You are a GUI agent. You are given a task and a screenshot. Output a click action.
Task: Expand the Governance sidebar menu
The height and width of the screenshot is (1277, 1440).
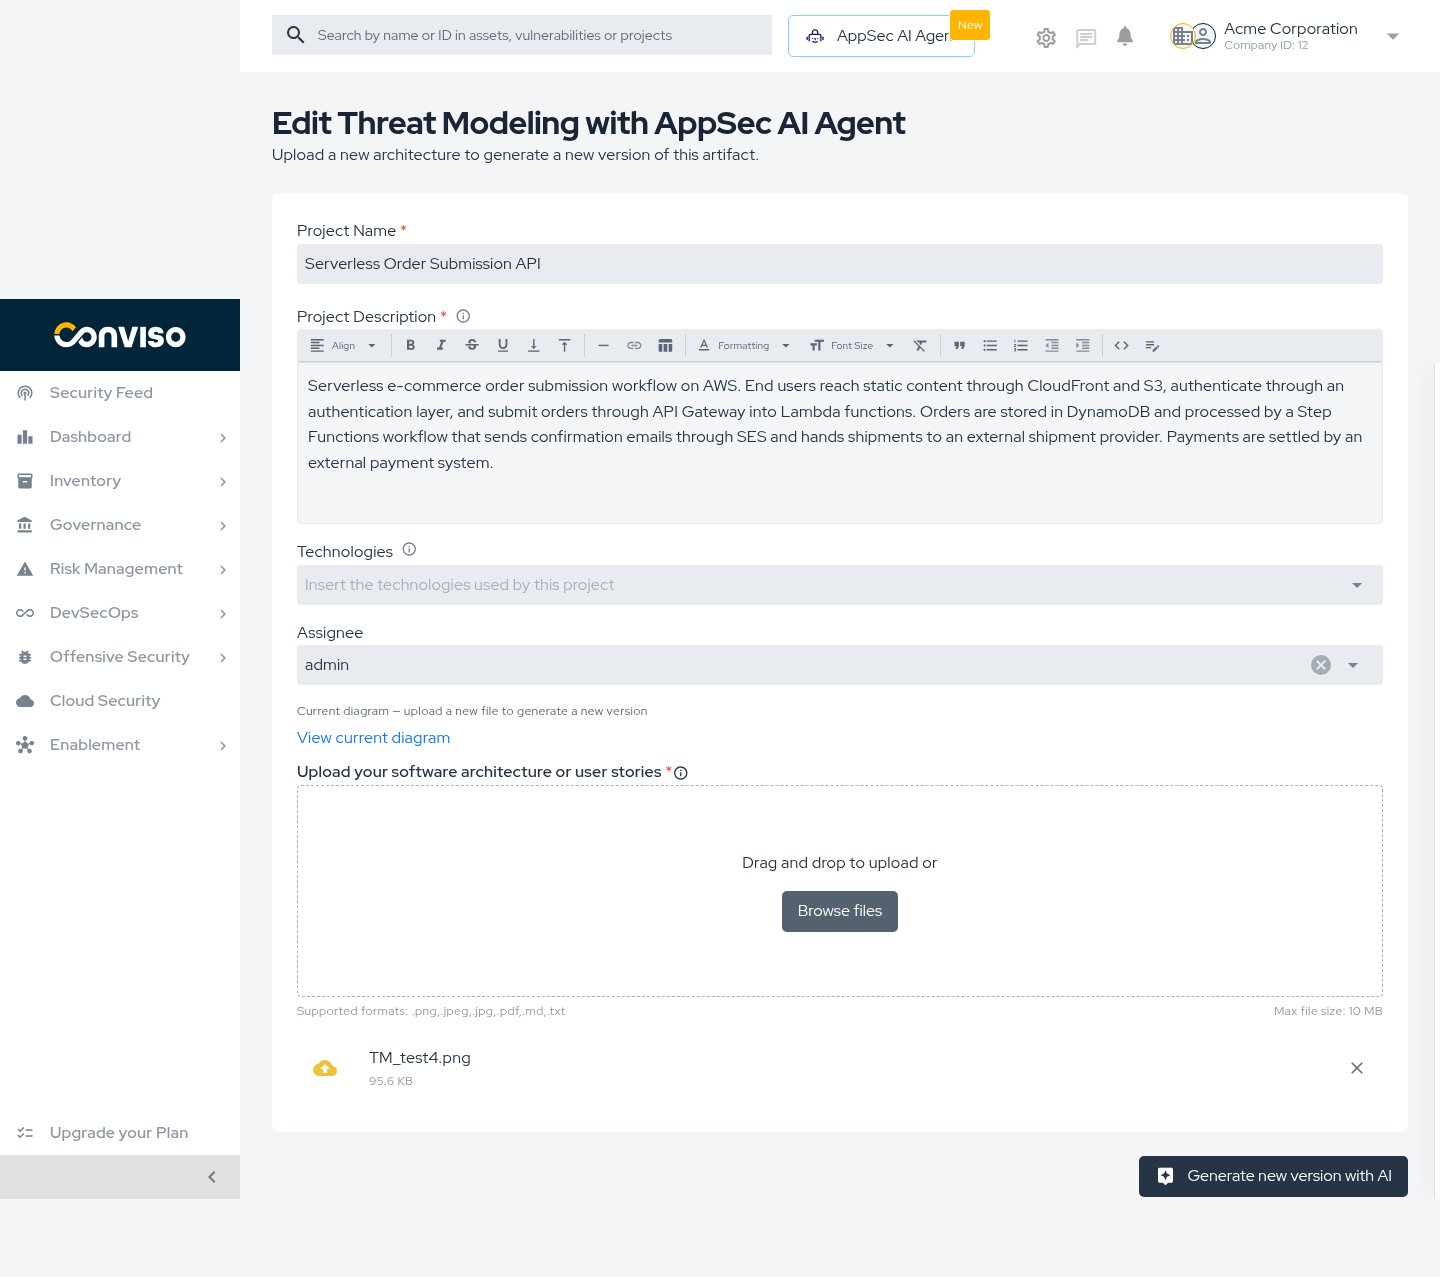[120, 525]
